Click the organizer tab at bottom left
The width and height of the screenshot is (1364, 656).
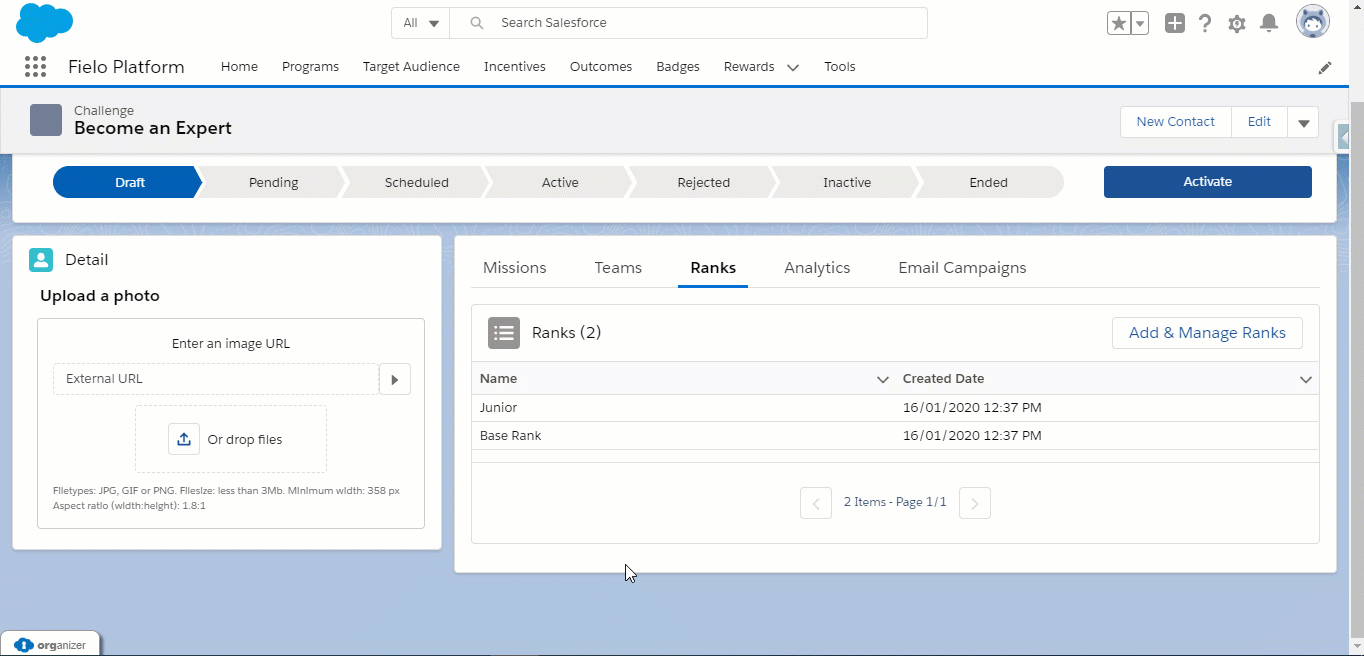coord(50,645)
